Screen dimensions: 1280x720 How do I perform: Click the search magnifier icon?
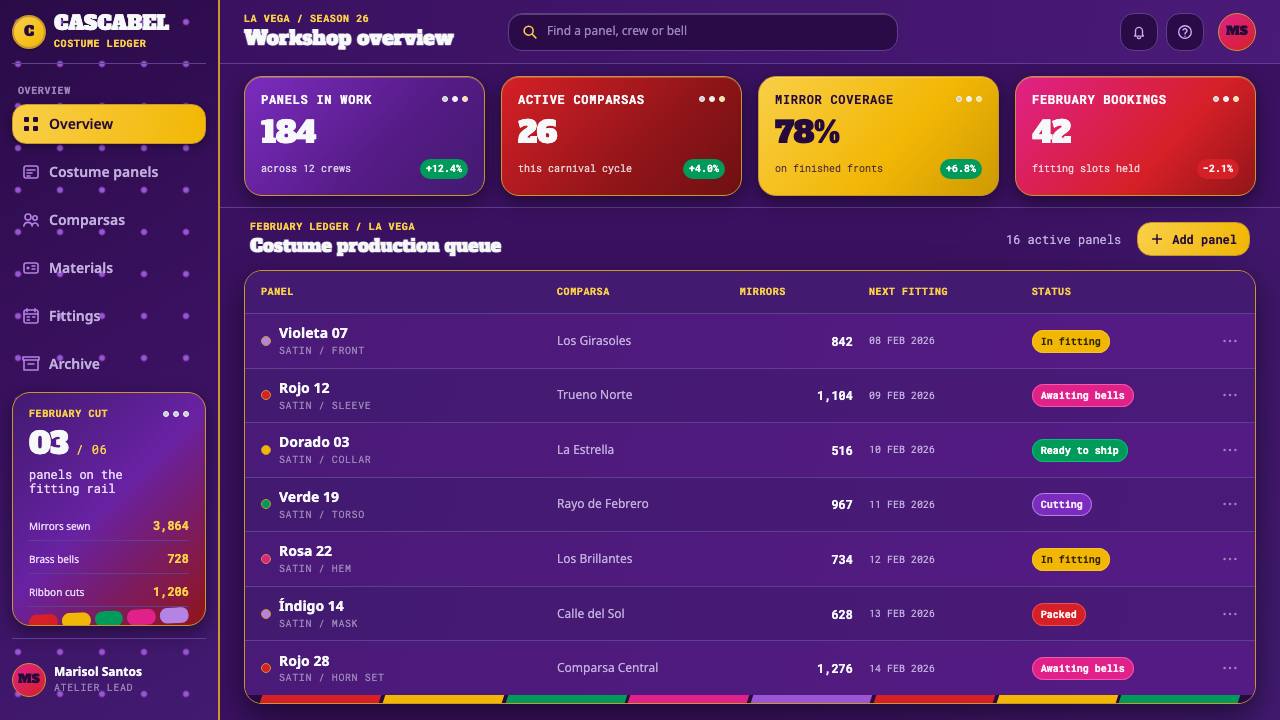(x=530, y=32)
